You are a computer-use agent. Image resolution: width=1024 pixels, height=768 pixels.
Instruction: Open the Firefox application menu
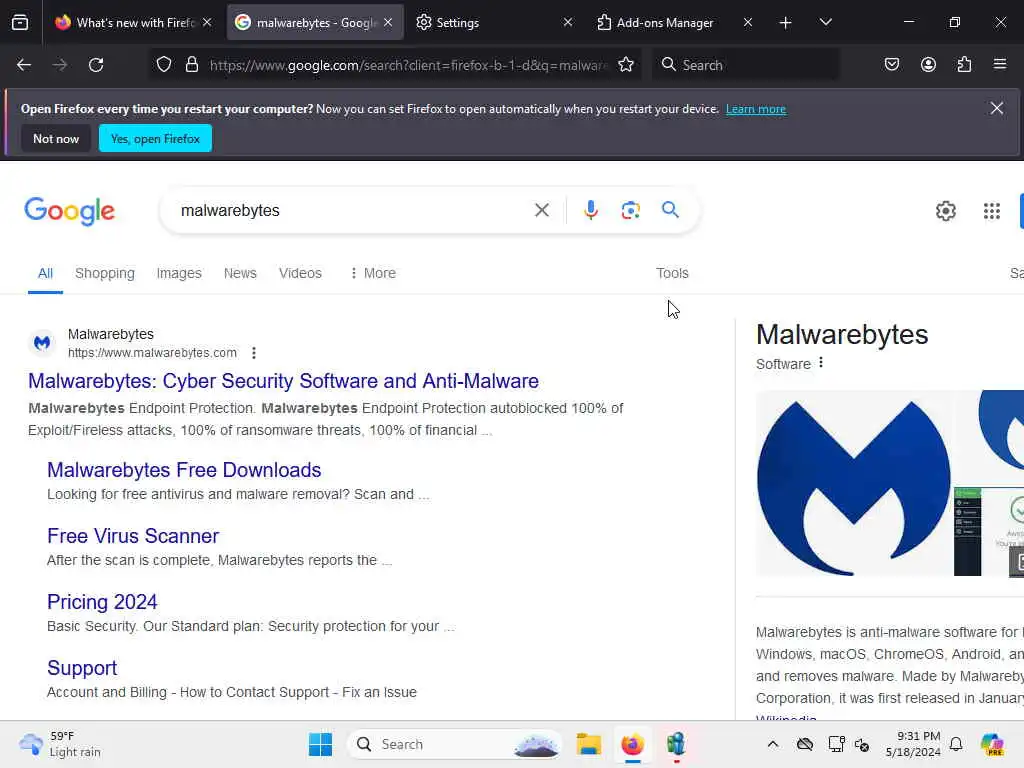(x=1000, y=64)
